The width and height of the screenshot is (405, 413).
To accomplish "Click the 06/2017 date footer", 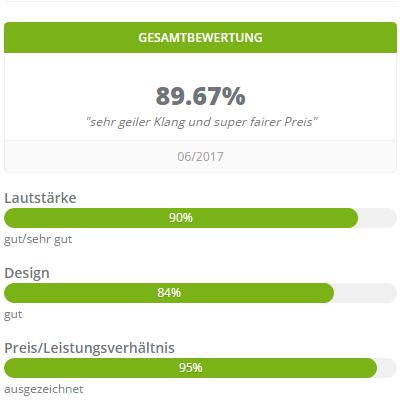I will (x=200, y=157).
